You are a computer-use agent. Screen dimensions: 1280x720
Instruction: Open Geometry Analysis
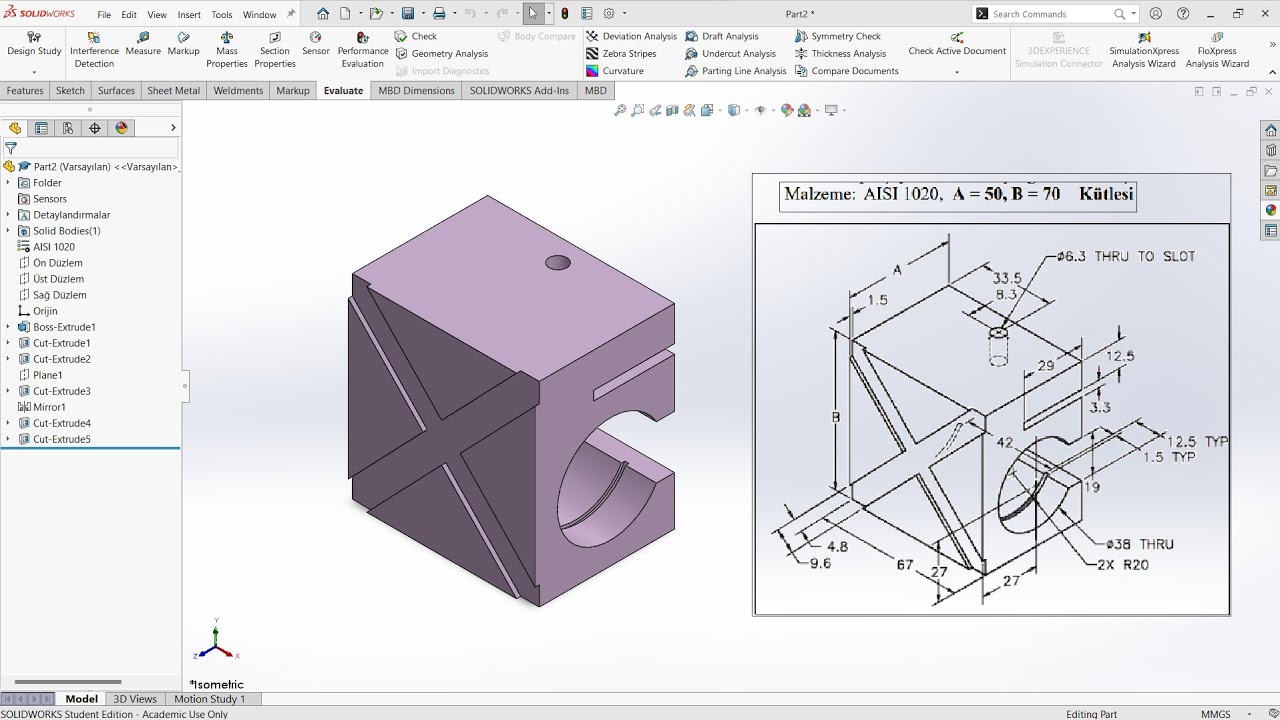[x=441, y=54]
